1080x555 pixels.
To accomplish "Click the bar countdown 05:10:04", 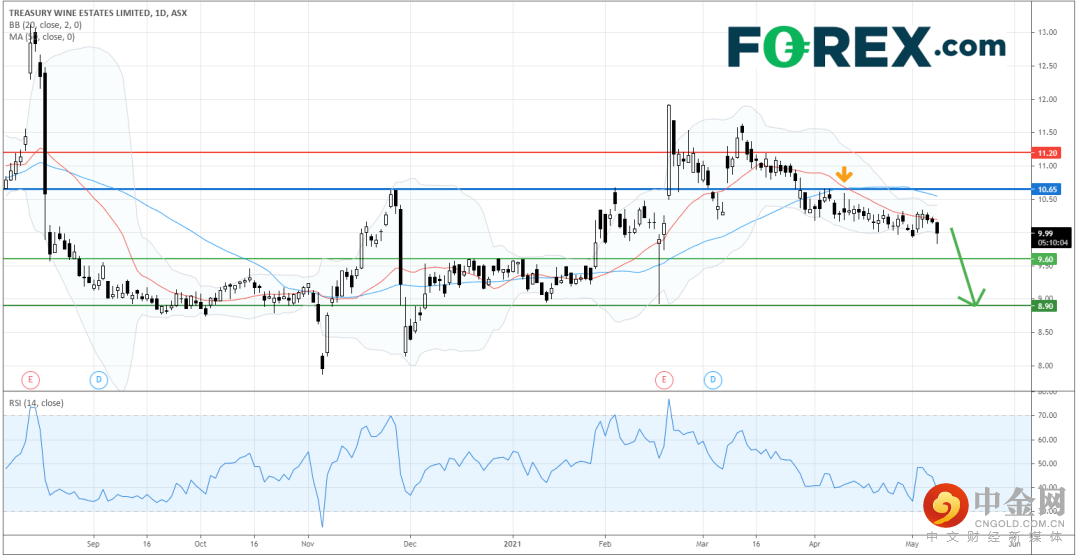I will click(x=1051, y=242).
